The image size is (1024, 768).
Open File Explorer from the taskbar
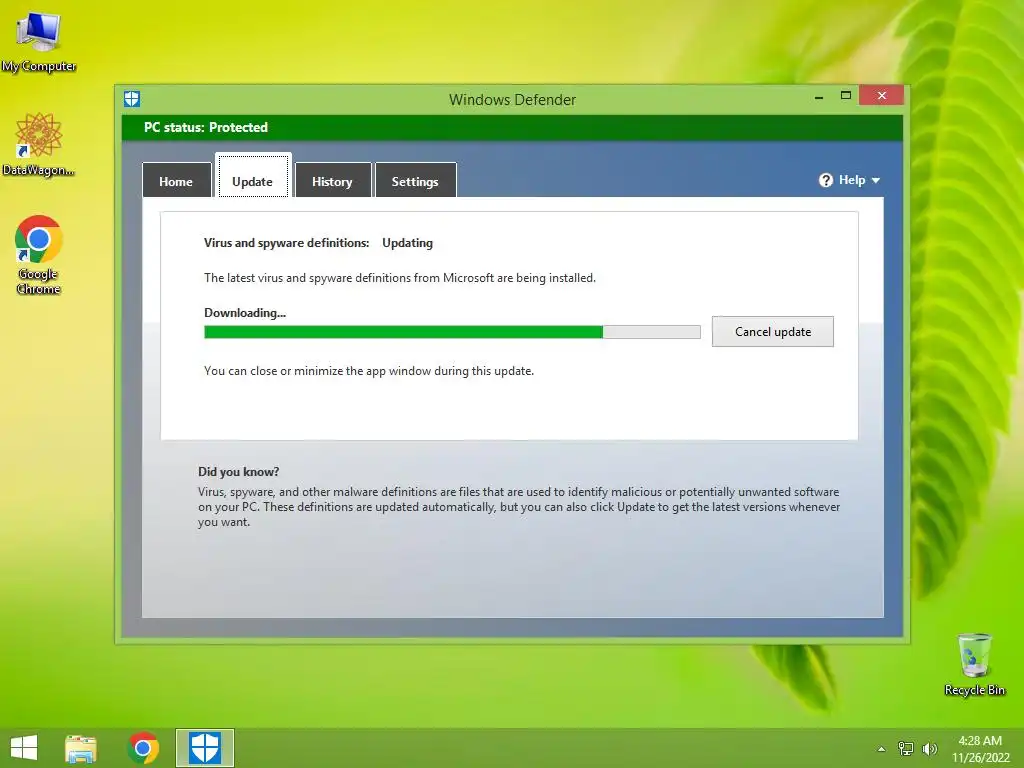(x=81, y=748)
